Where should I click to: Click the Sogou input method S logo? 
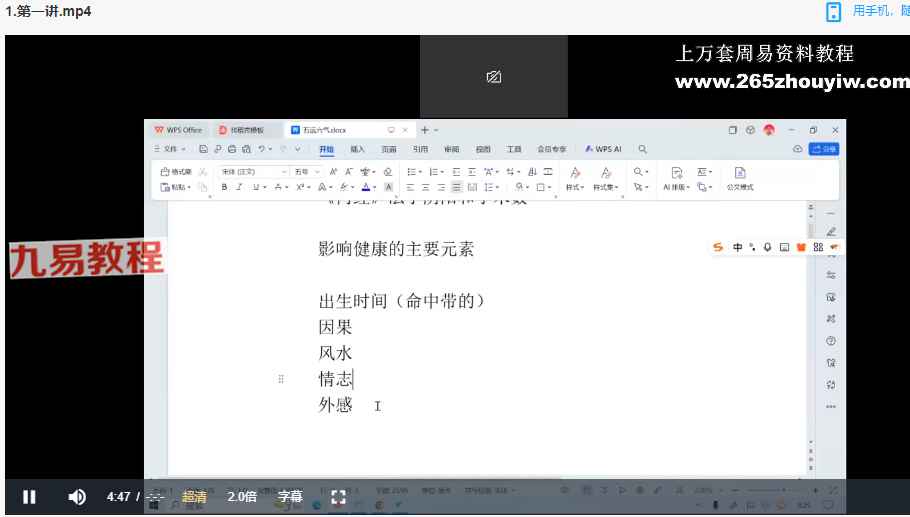(x=718, y=247)
